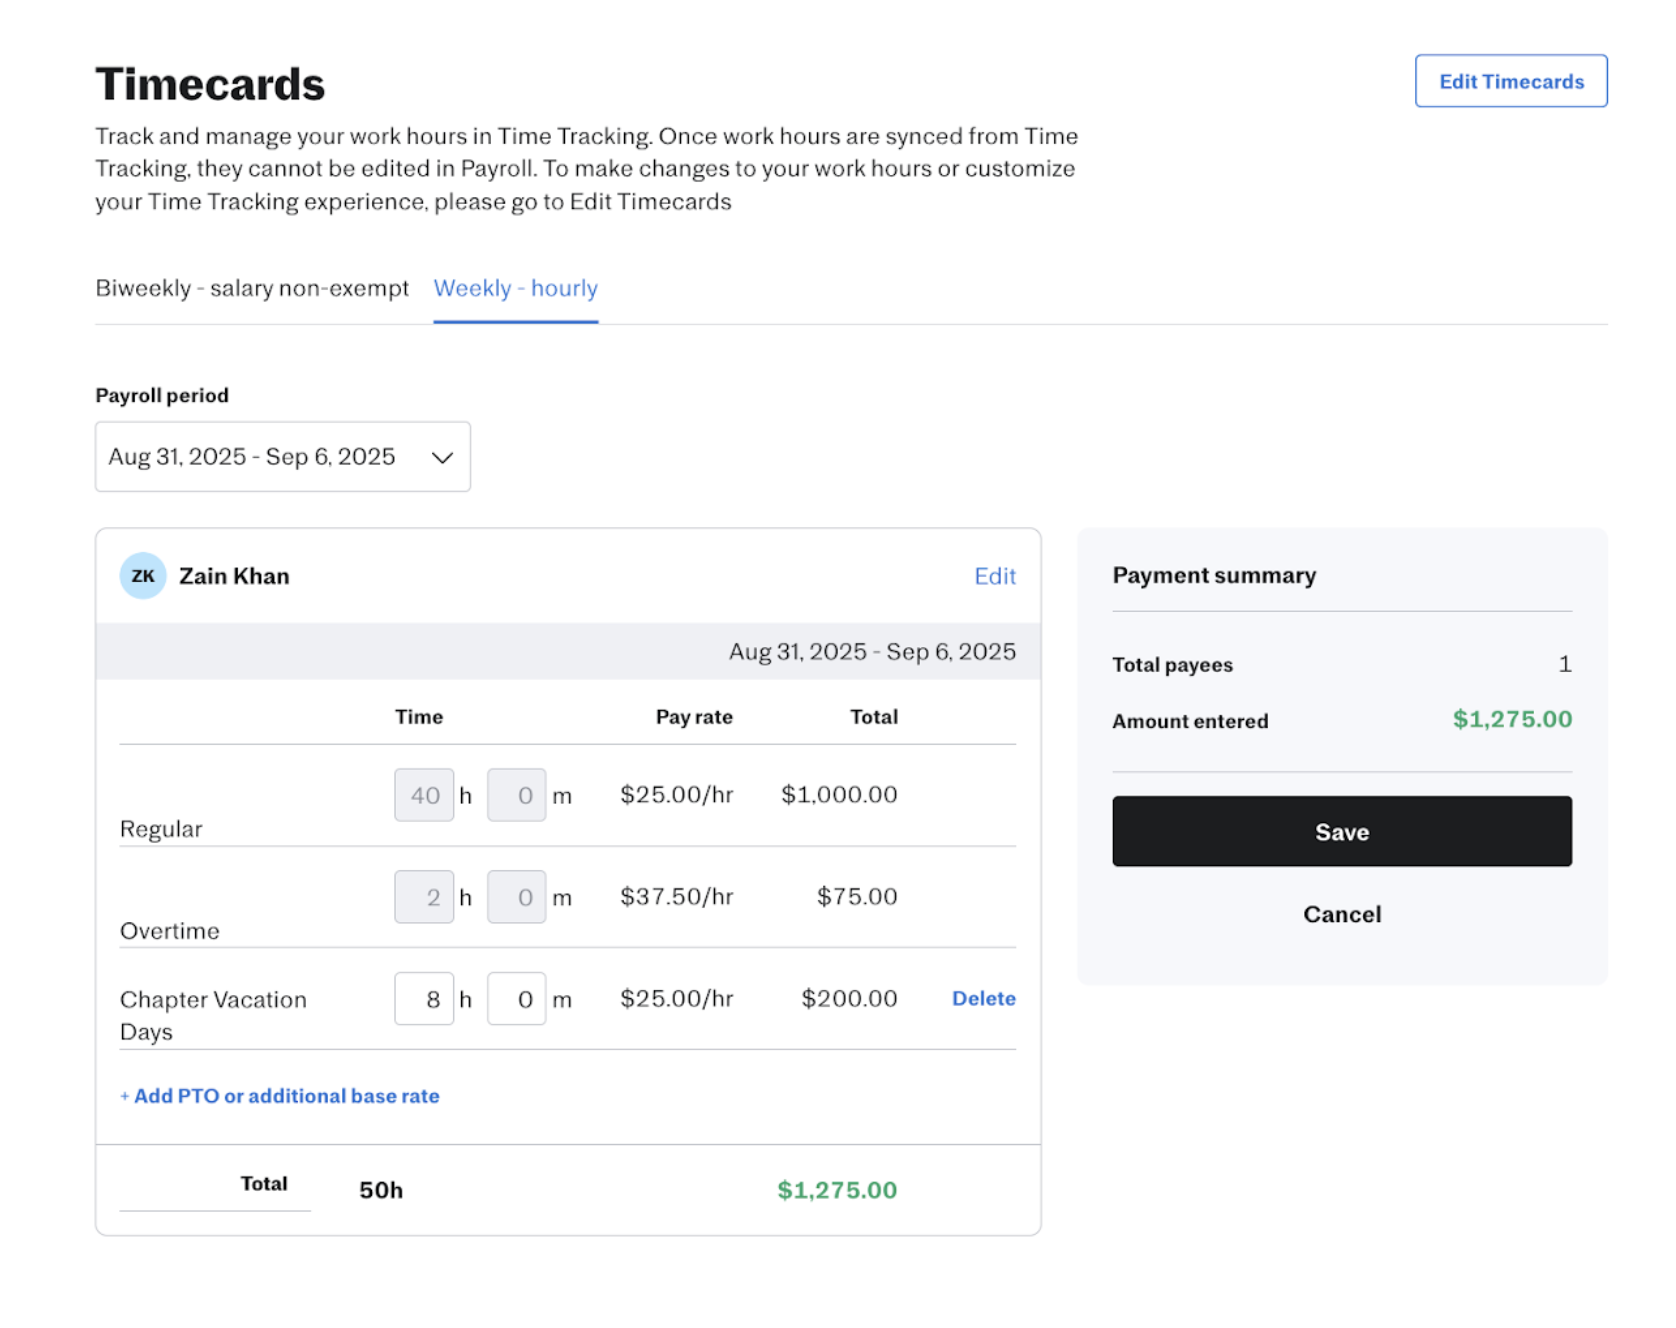Select the Weekly - hourly tab

pyautogui.click(x=515, y=289)
